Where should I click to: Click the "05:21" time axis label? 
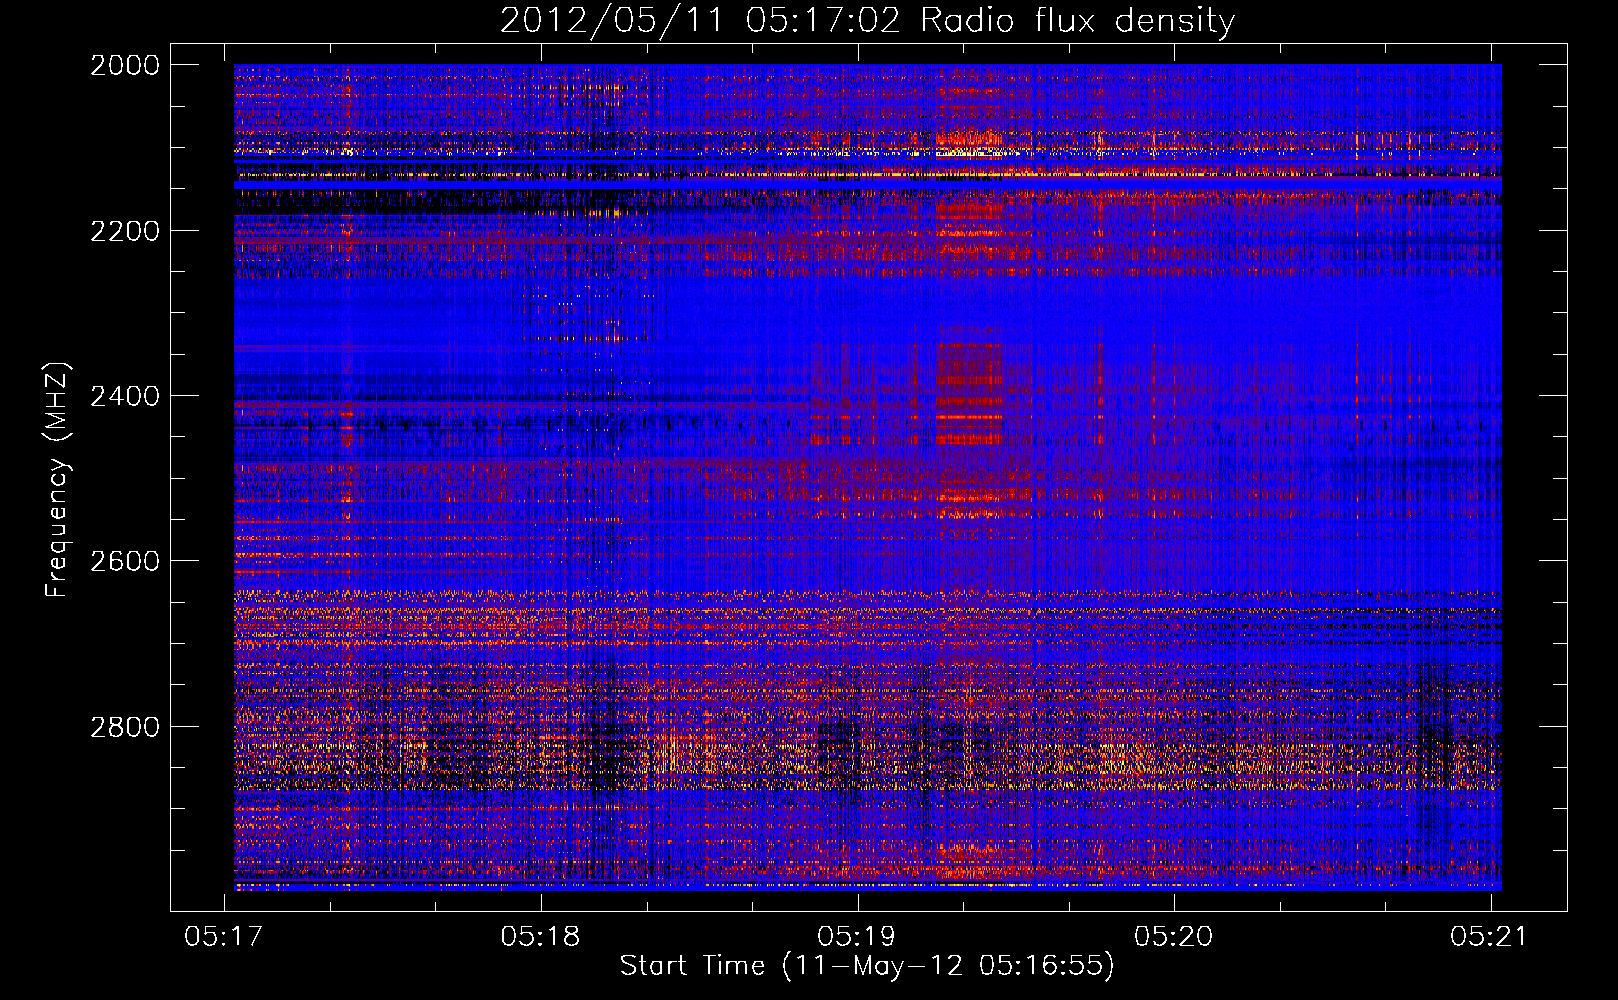tap(1490, 936)
